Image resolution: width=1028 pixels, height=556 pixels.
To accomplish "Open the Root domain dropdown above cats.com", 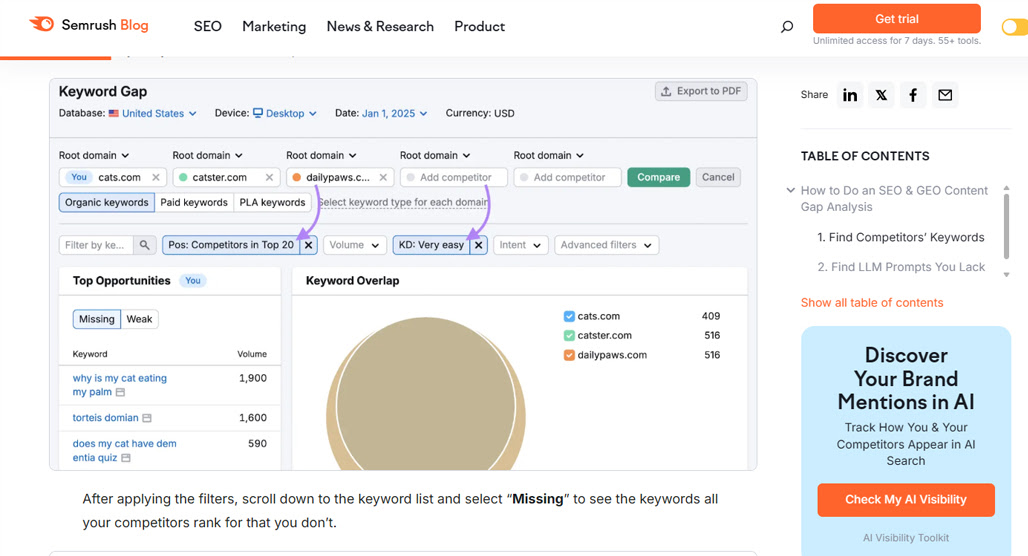I will pyautogui.click(x=94, y=155).
